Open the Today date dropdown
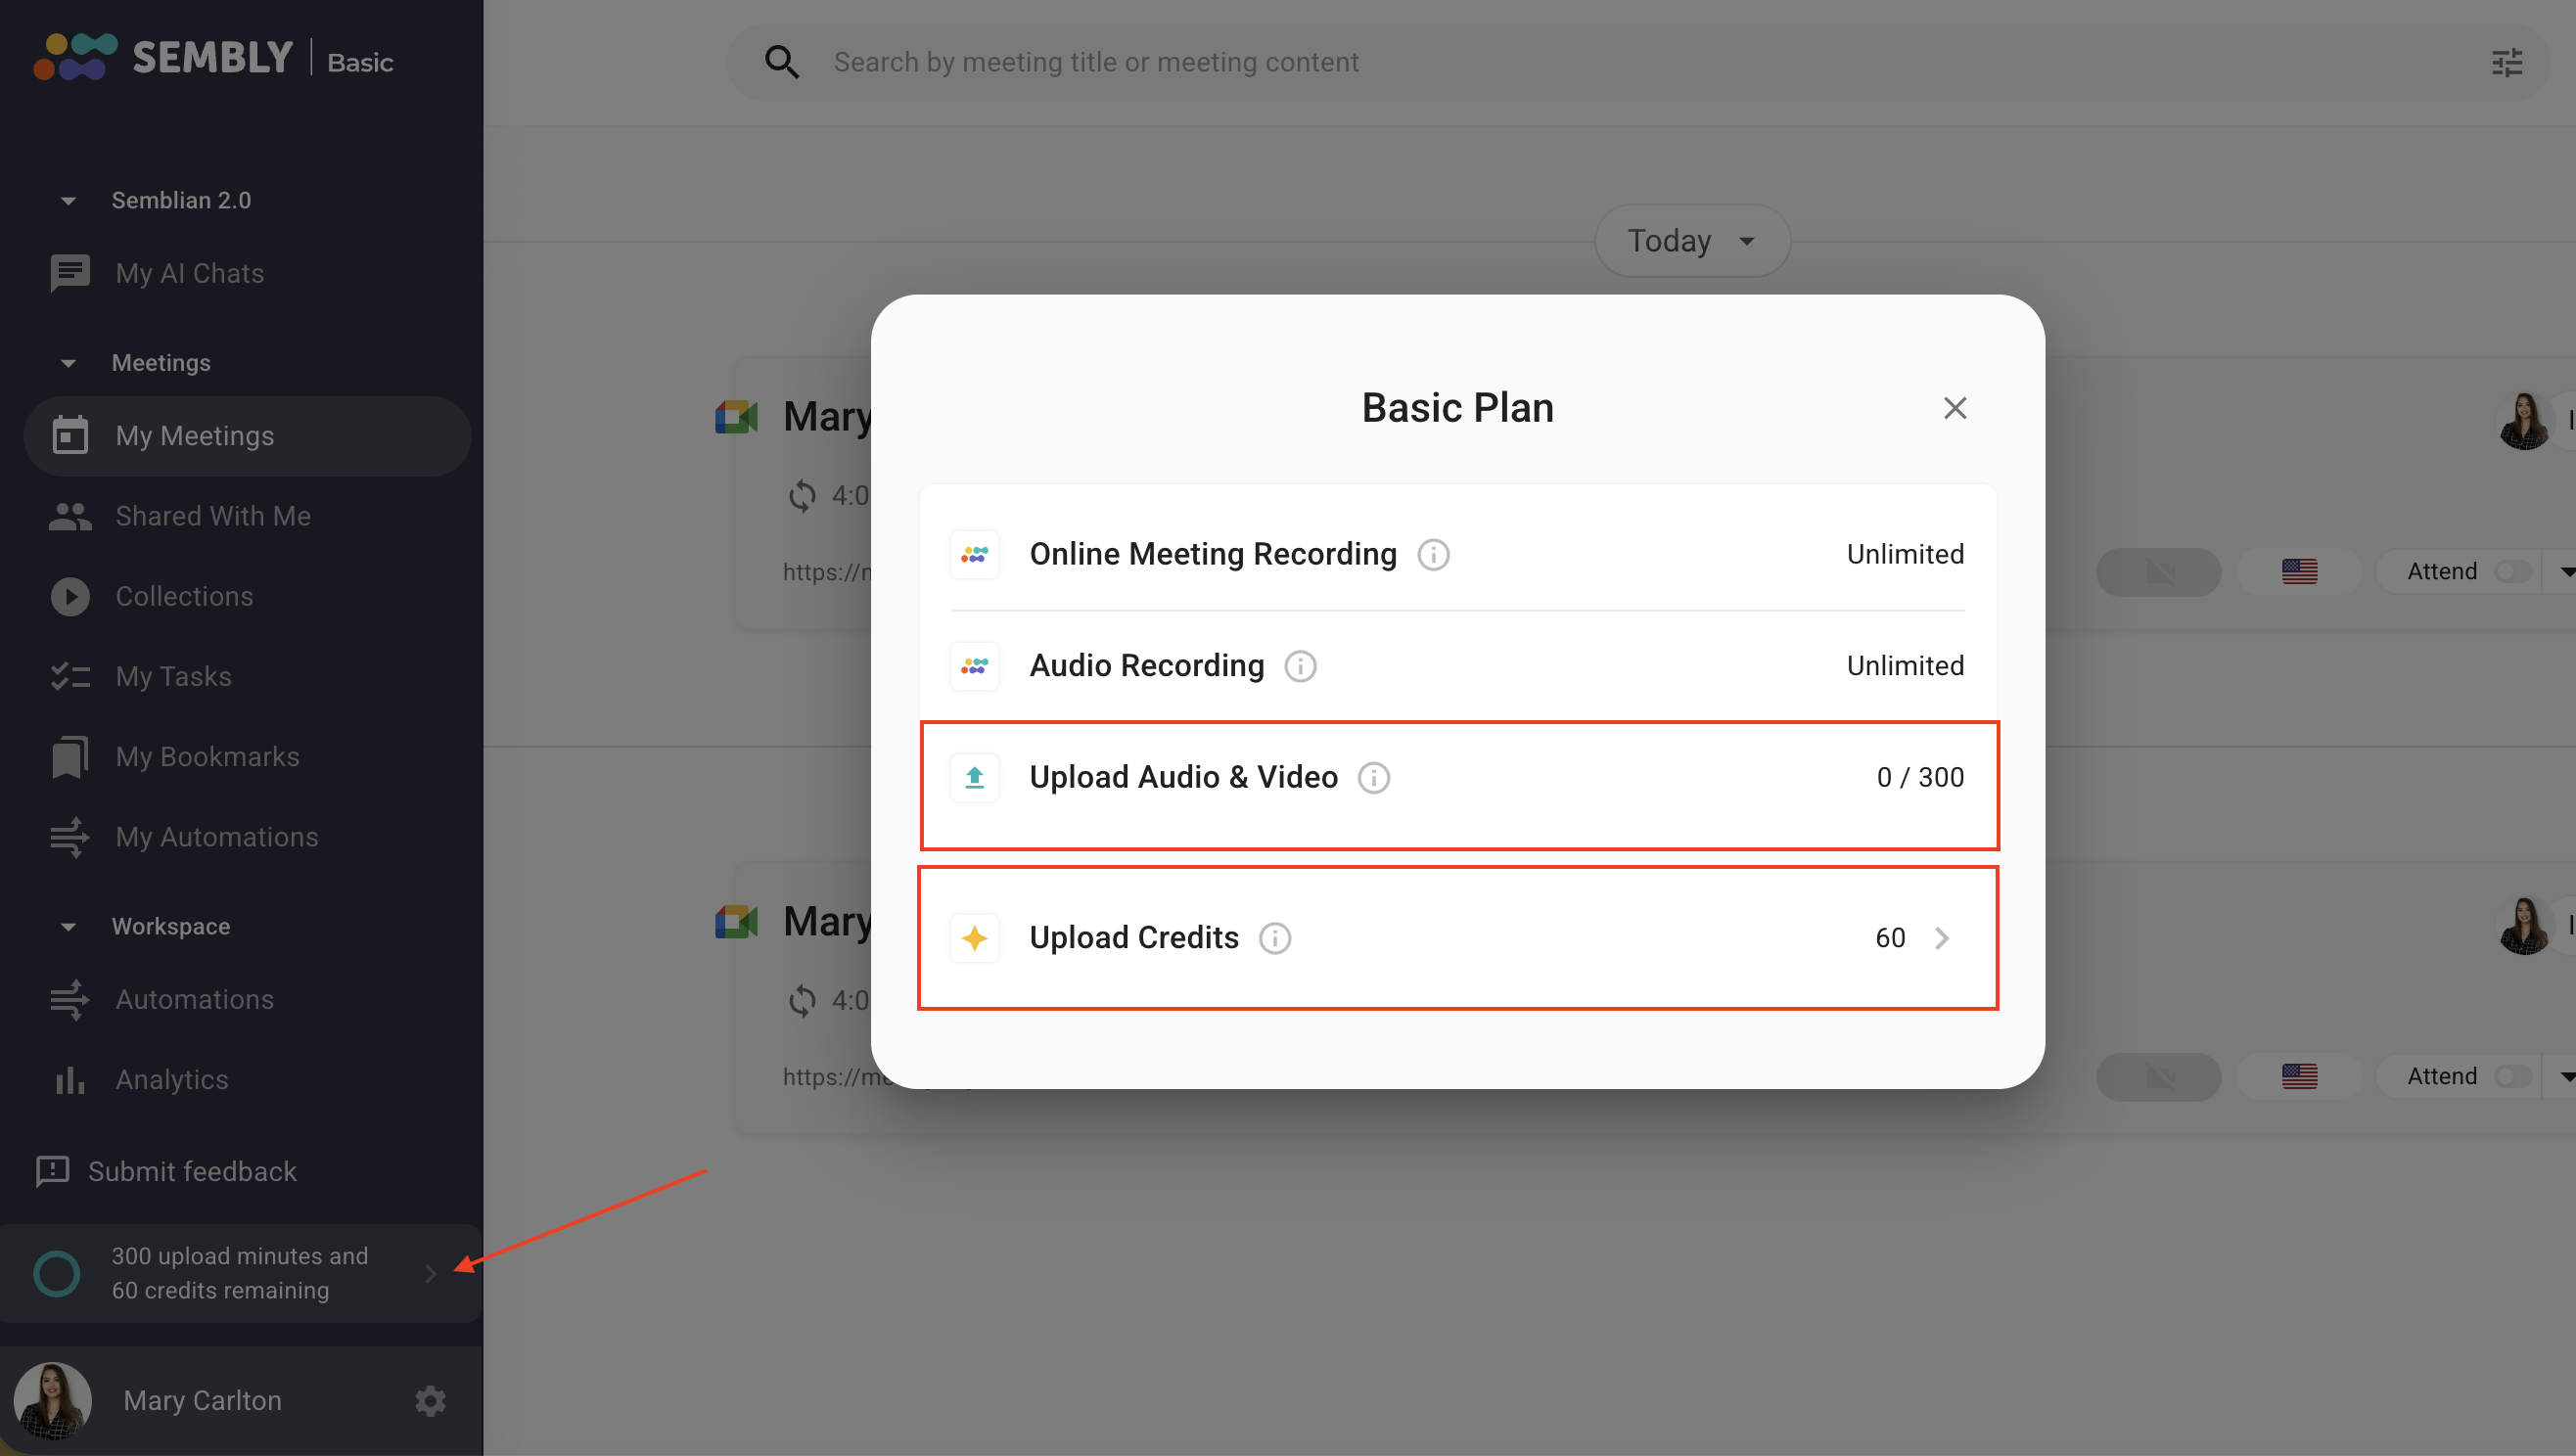The width and height of the screenshot is (2576, 1456). coord(1691,241)
